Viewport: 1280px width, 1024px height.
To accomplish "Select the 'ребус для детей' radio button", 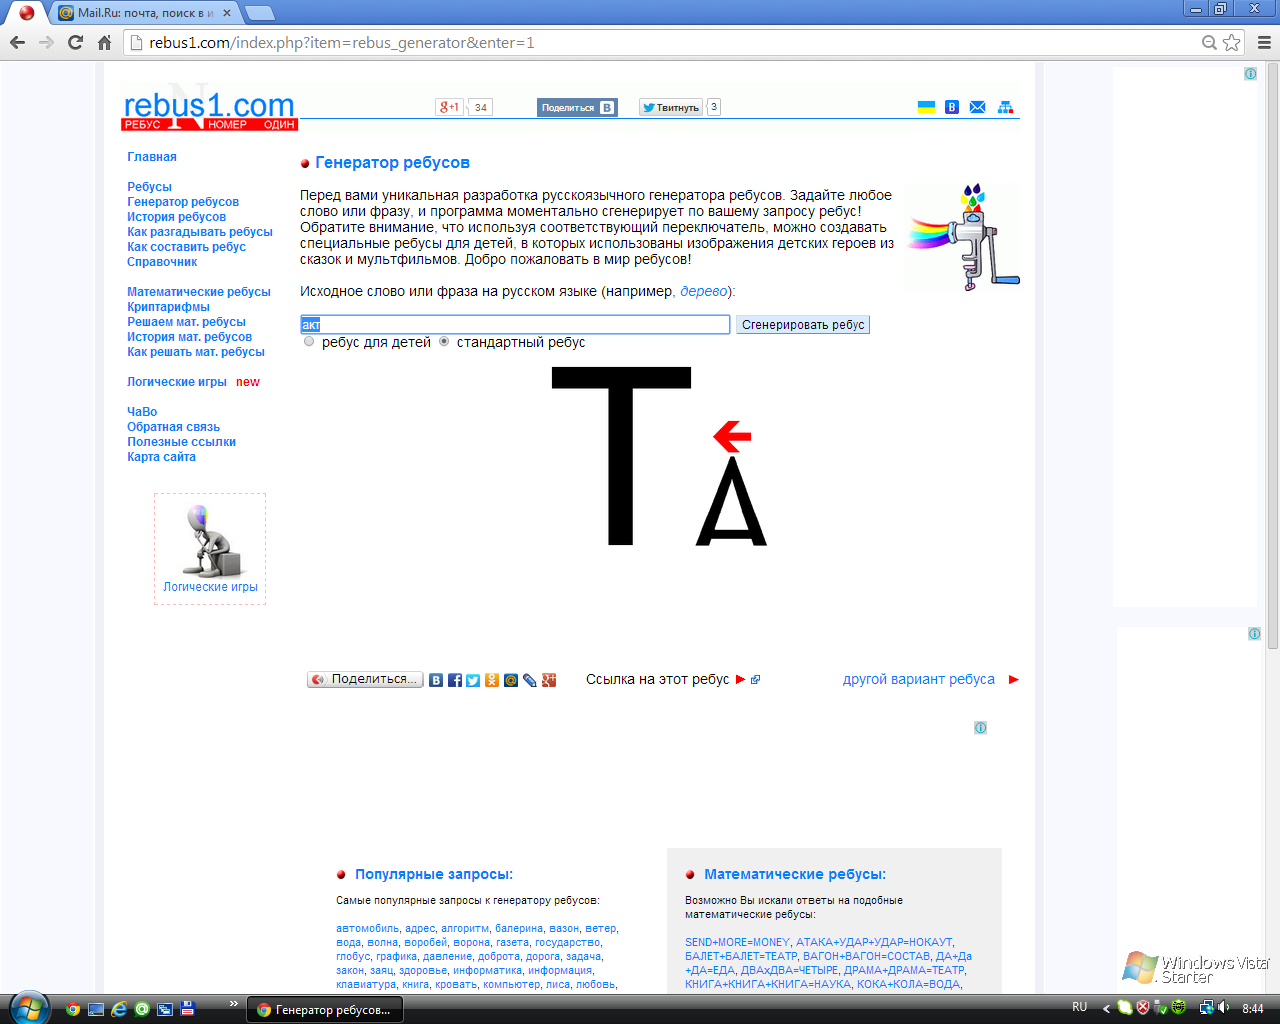I will (x=309, y=342).
